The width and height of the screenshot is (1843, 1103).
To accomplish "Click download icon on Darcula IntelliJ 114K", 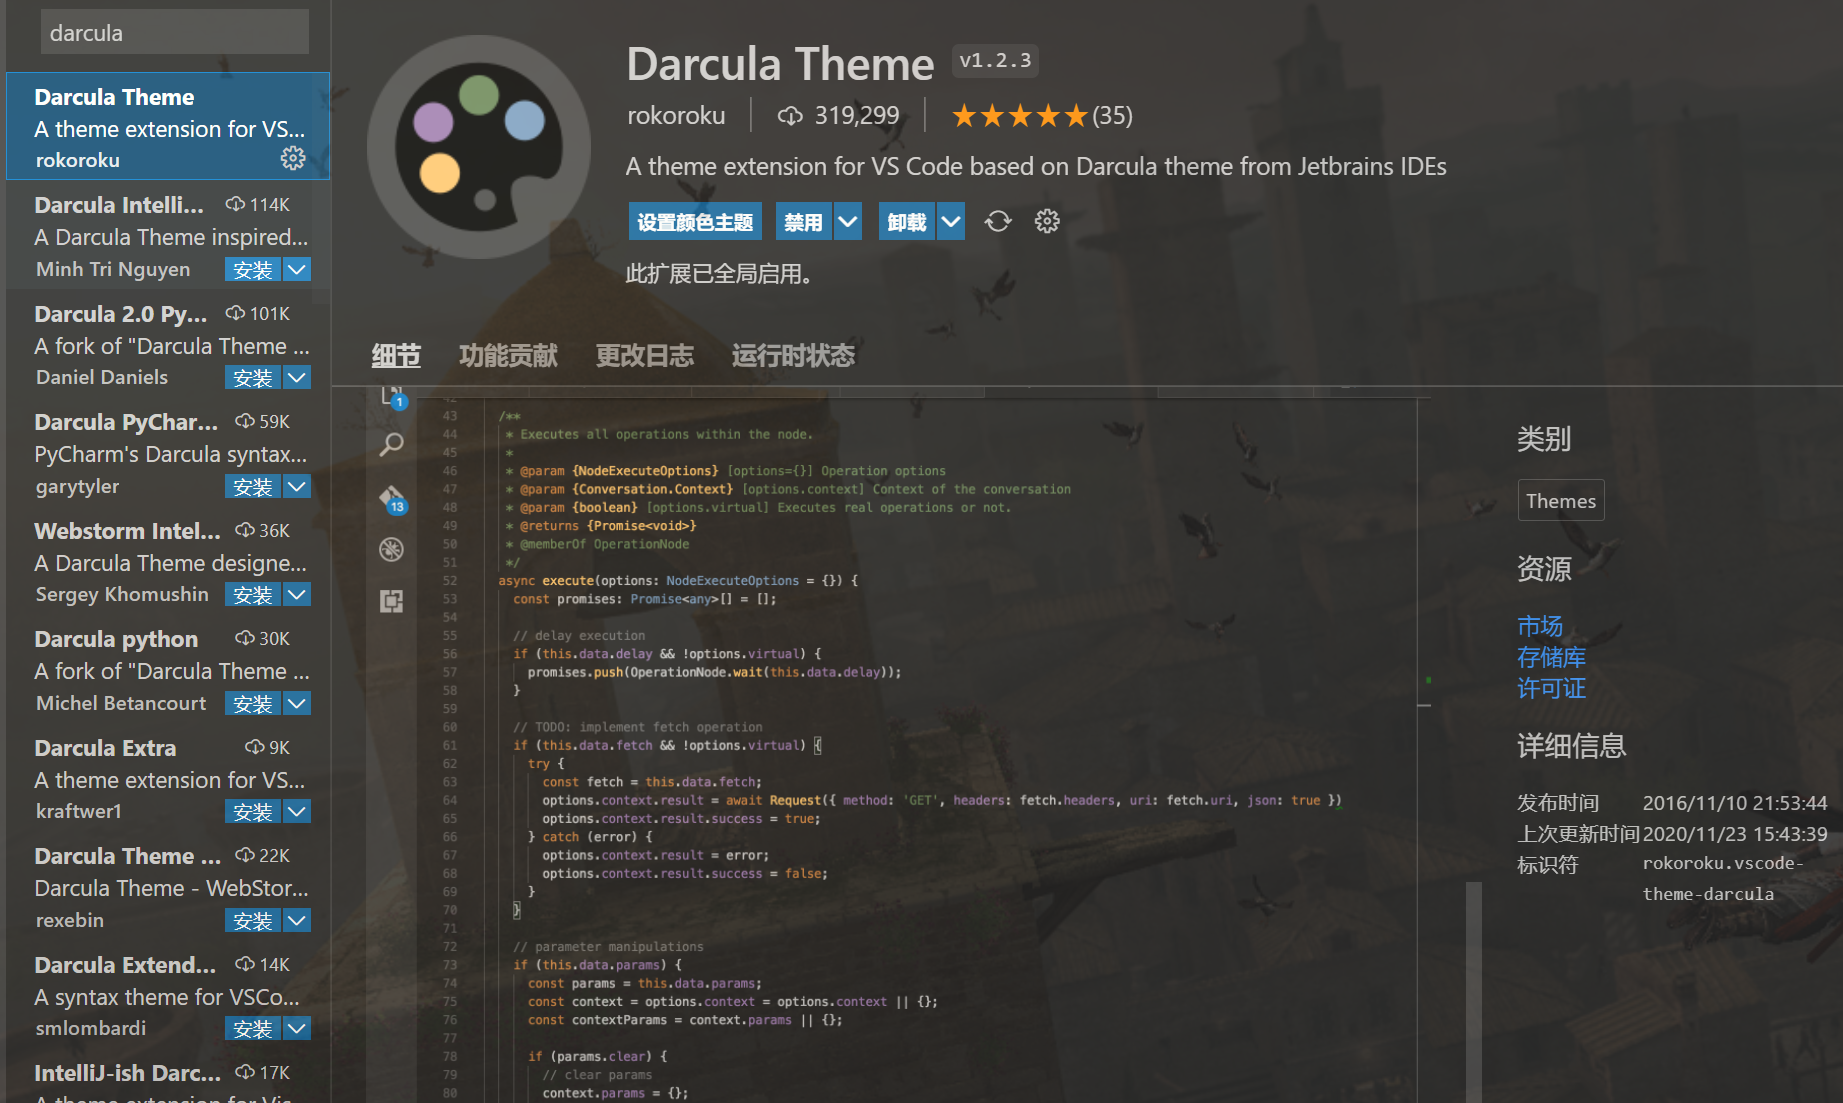I will pyautogui.click(x=235, y=204).
